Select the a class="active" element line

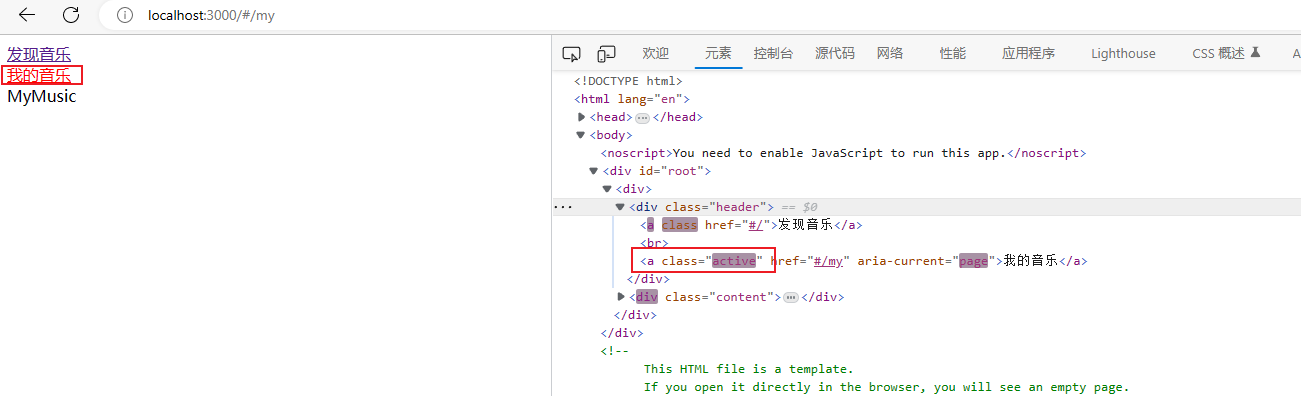[x=864, y=261]
